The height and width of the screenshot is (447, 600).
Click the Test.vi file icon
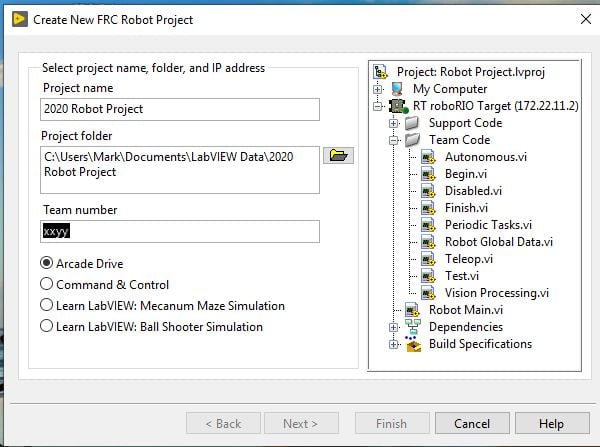(428, 276)
